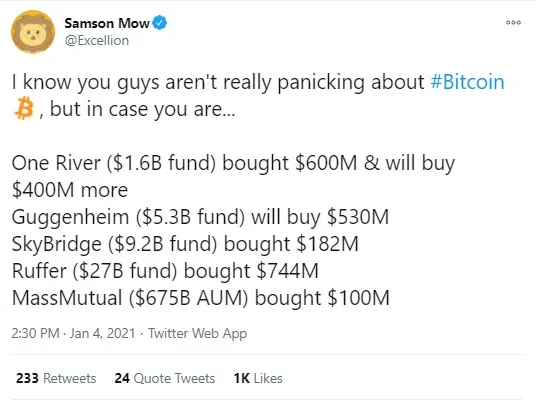Screen dimensions: 536x400
Task: Open Samson Mow's lion profile avatar
Action: 33,32
